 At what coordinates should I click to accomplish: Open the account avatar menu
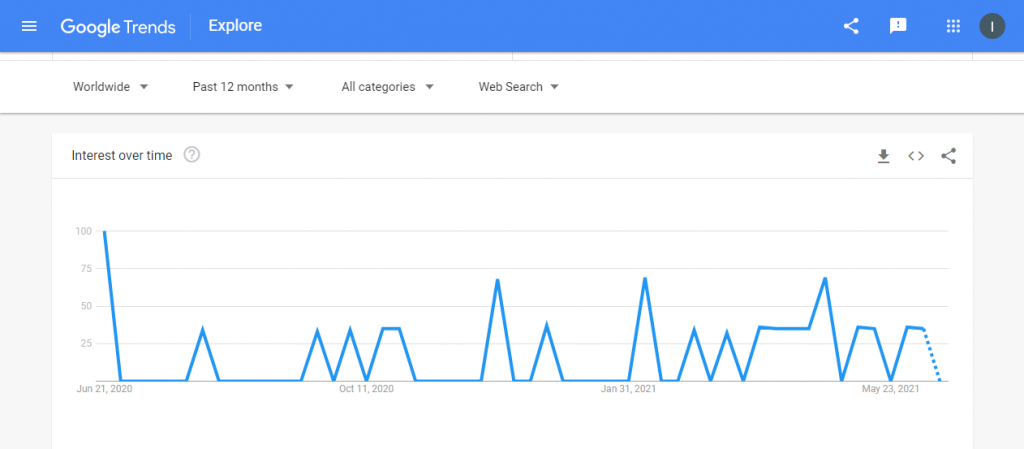(992, 26)
